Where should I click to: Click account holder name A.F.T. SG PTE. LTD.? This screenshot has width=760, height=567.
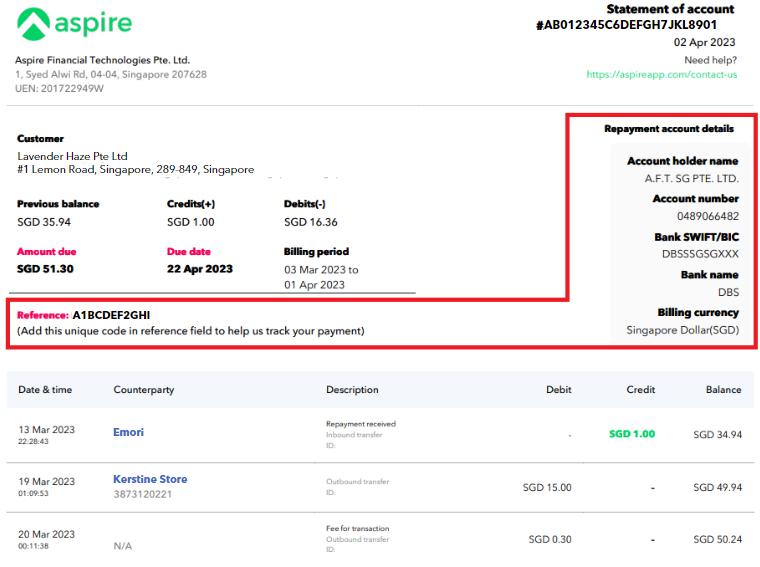(x=692, y=179)
